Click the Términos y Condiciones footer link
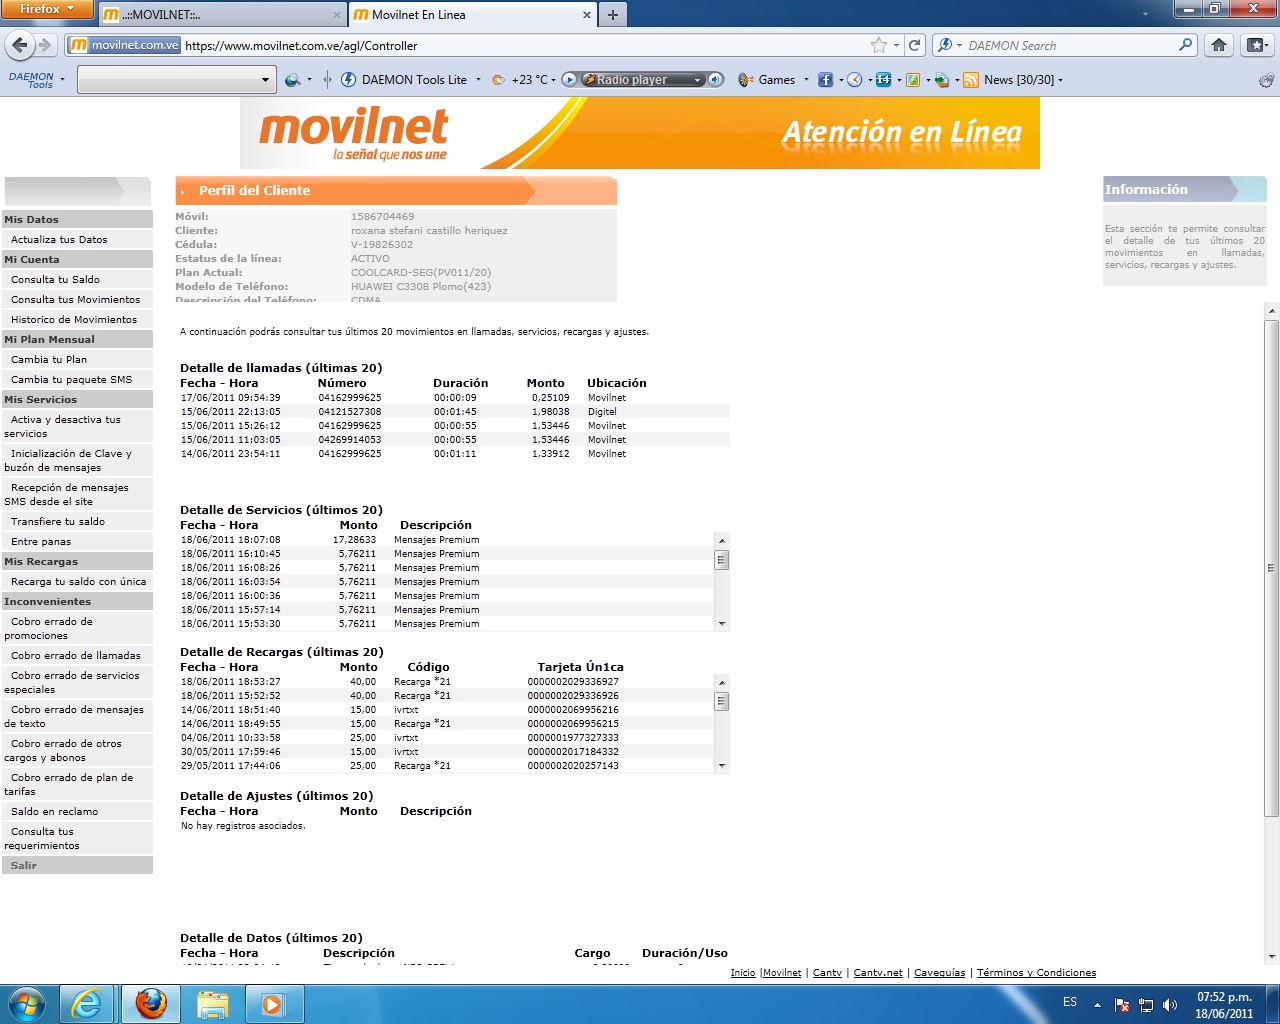This screenshot has height=1024, width=1280. 1036,973
